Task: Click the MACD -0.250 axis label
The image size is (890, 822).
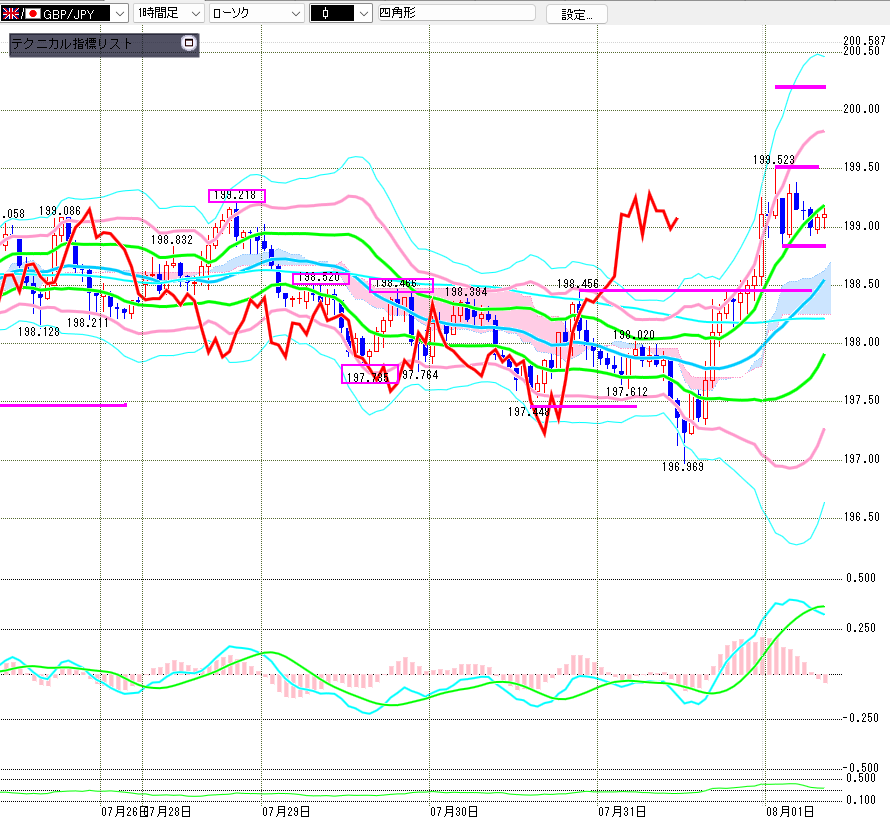Action: click(x=859, y=718)
